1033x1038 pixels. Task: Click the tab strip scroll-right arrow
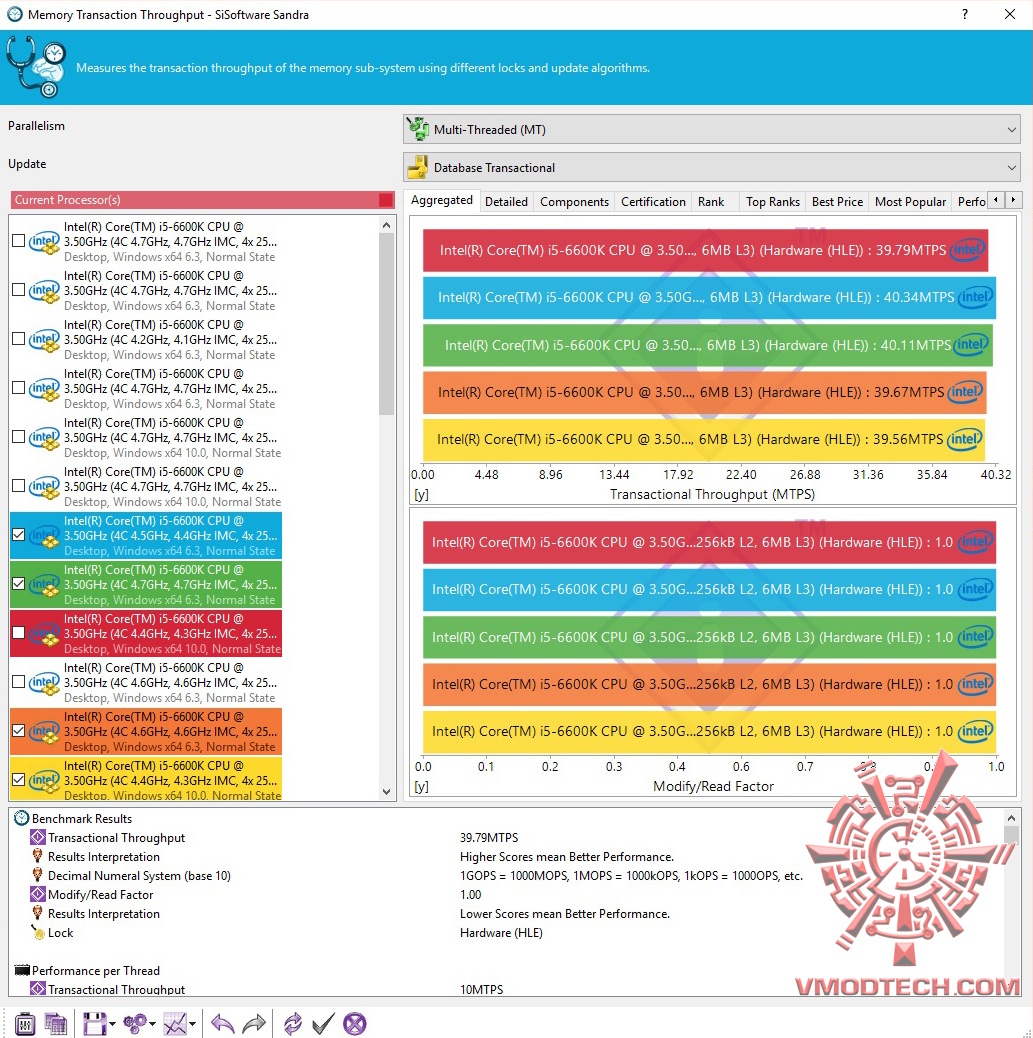click(1012, 199)
